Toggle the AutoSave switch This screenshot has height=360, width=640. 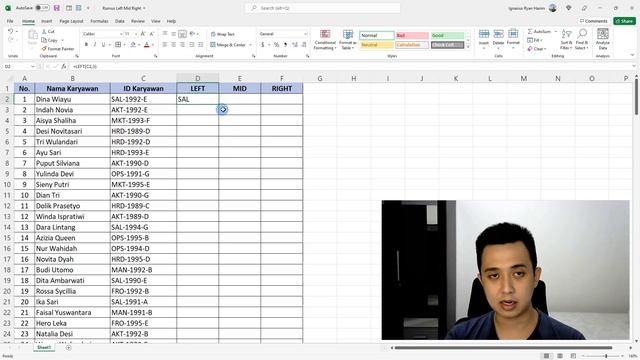42,8
